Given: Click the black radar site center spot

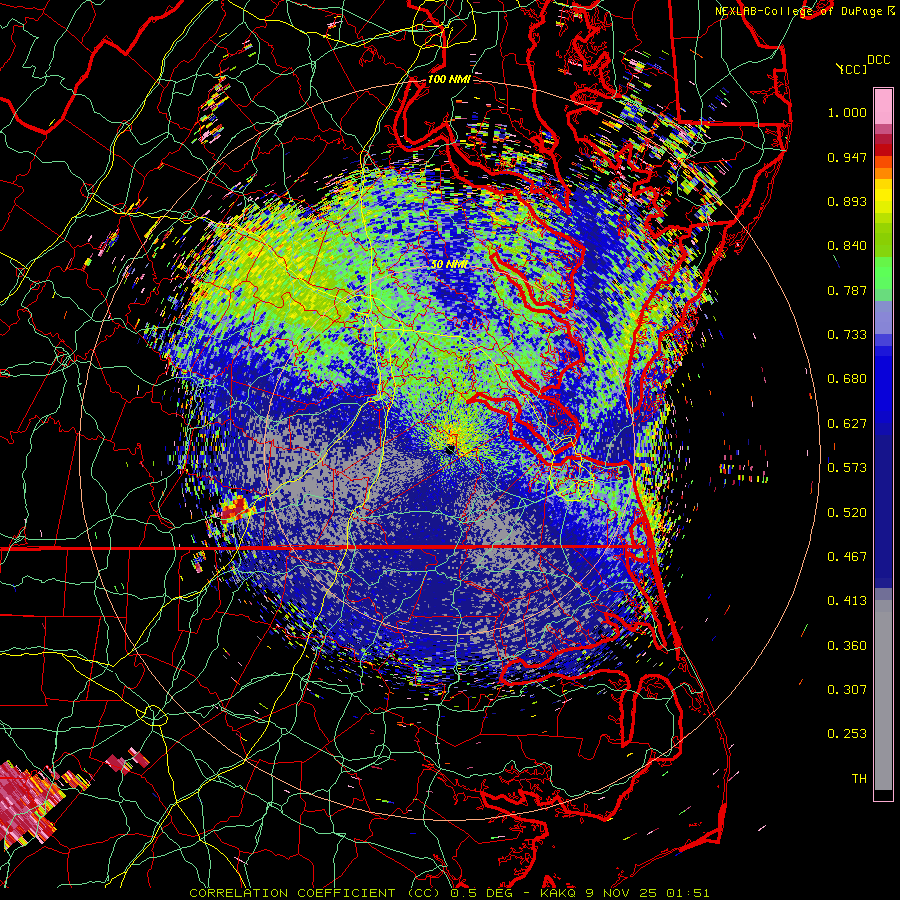Looking at the screenshot, I should tap(450, 449).
